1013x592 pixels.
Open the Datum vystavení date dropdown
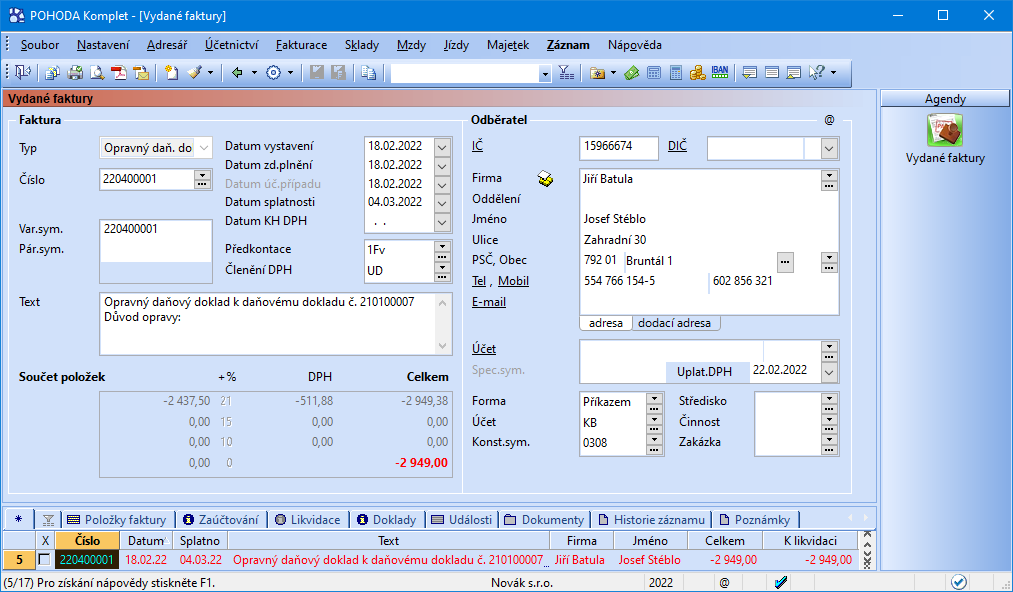coord(443,146)
